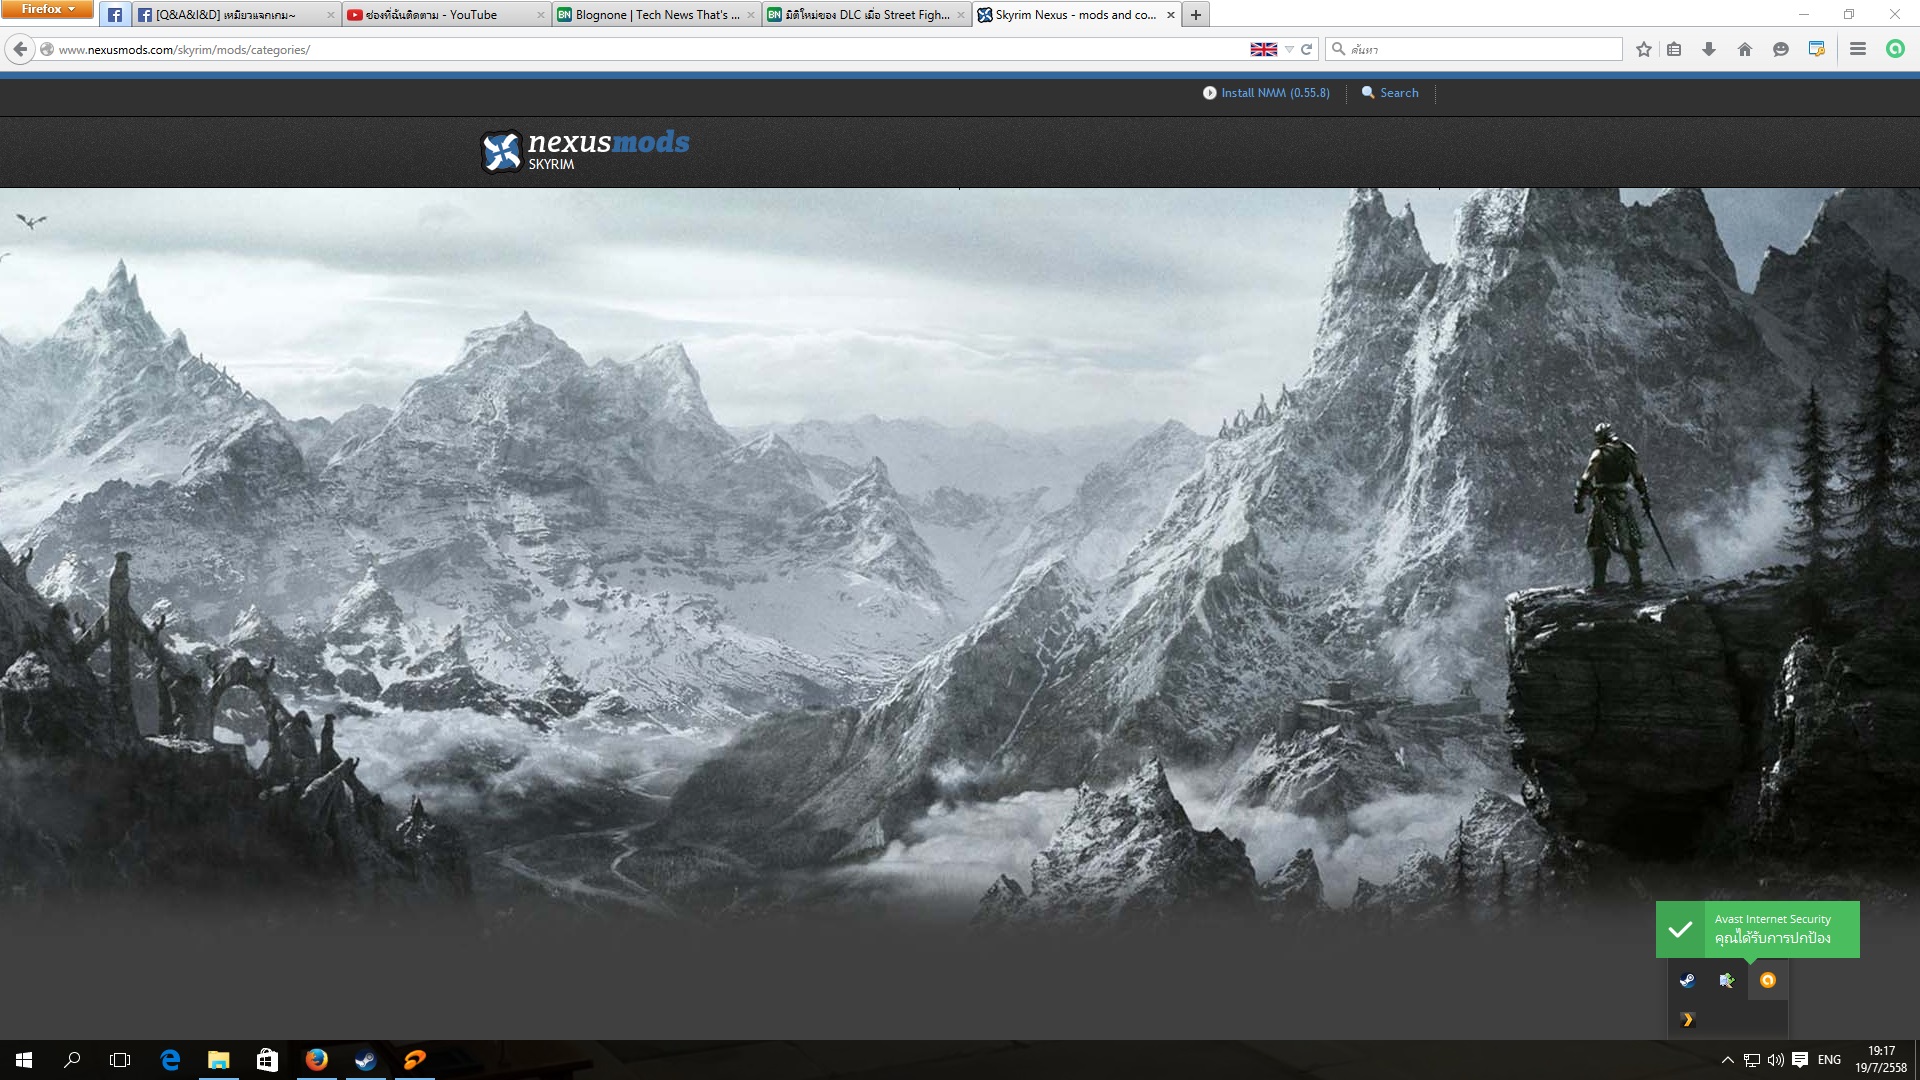Click the yellow chevron Plex tray icon

pos(1687,1020)
